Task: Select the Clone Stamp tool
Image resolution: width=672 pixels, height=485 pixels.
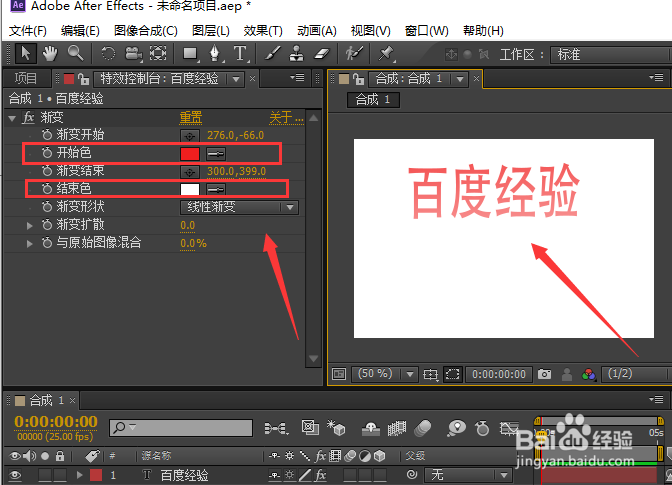Action: click(x=297, y=54)
